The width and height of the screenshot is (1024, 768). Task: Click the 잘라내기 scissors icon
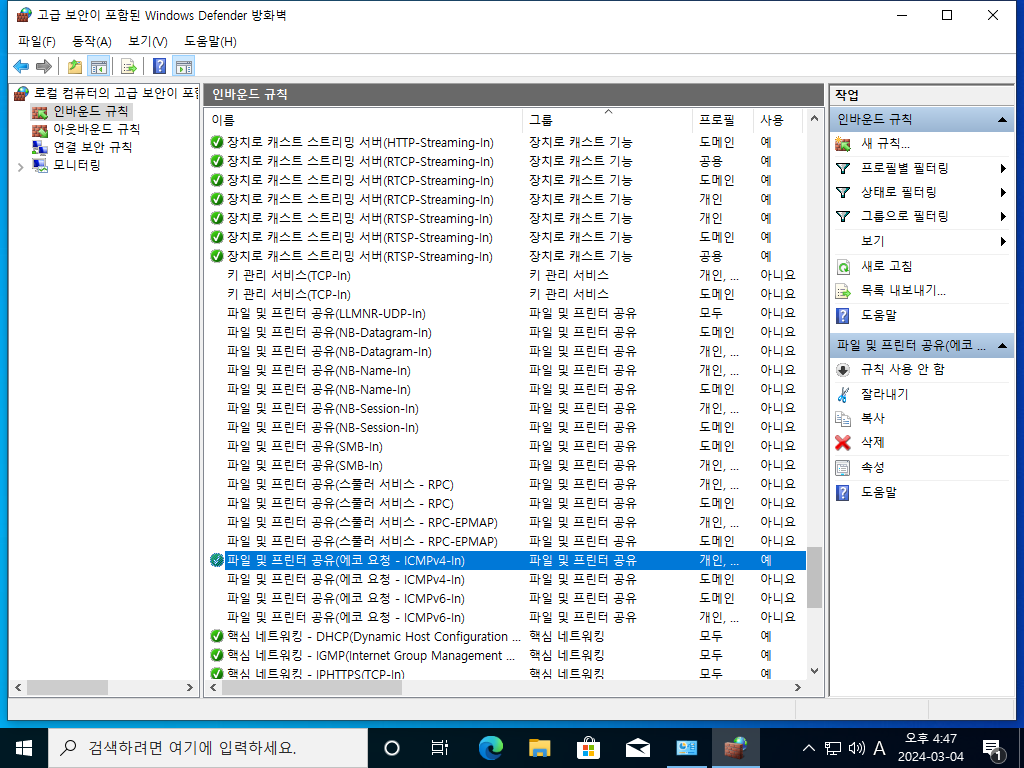(843, 394)
